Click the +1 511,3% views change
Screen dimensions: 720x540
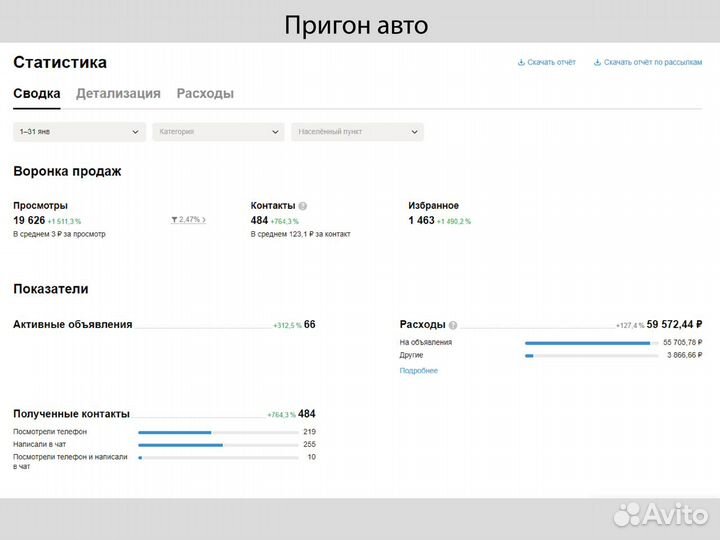point(64,221)
